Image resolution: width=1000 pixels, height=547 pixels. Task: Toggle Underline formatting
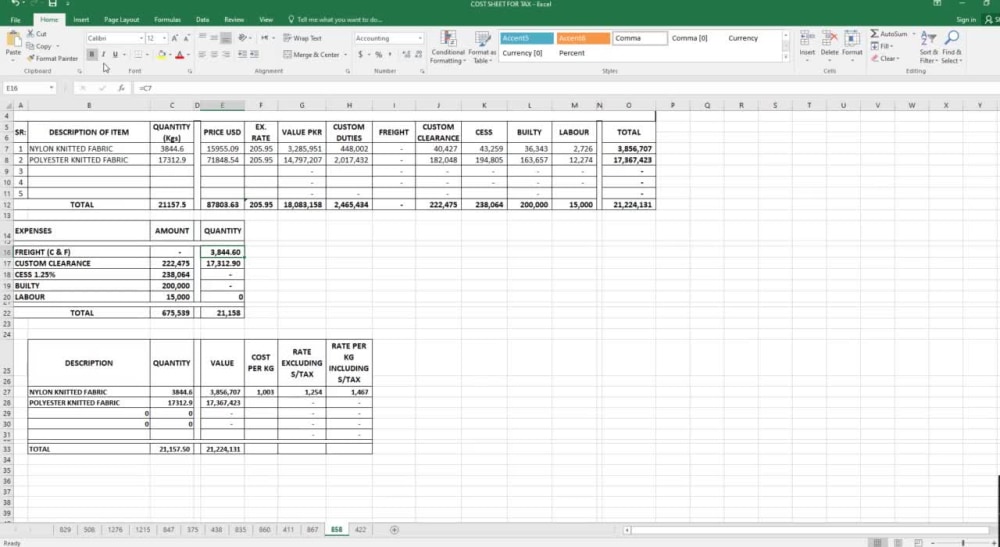coord(115,55)
